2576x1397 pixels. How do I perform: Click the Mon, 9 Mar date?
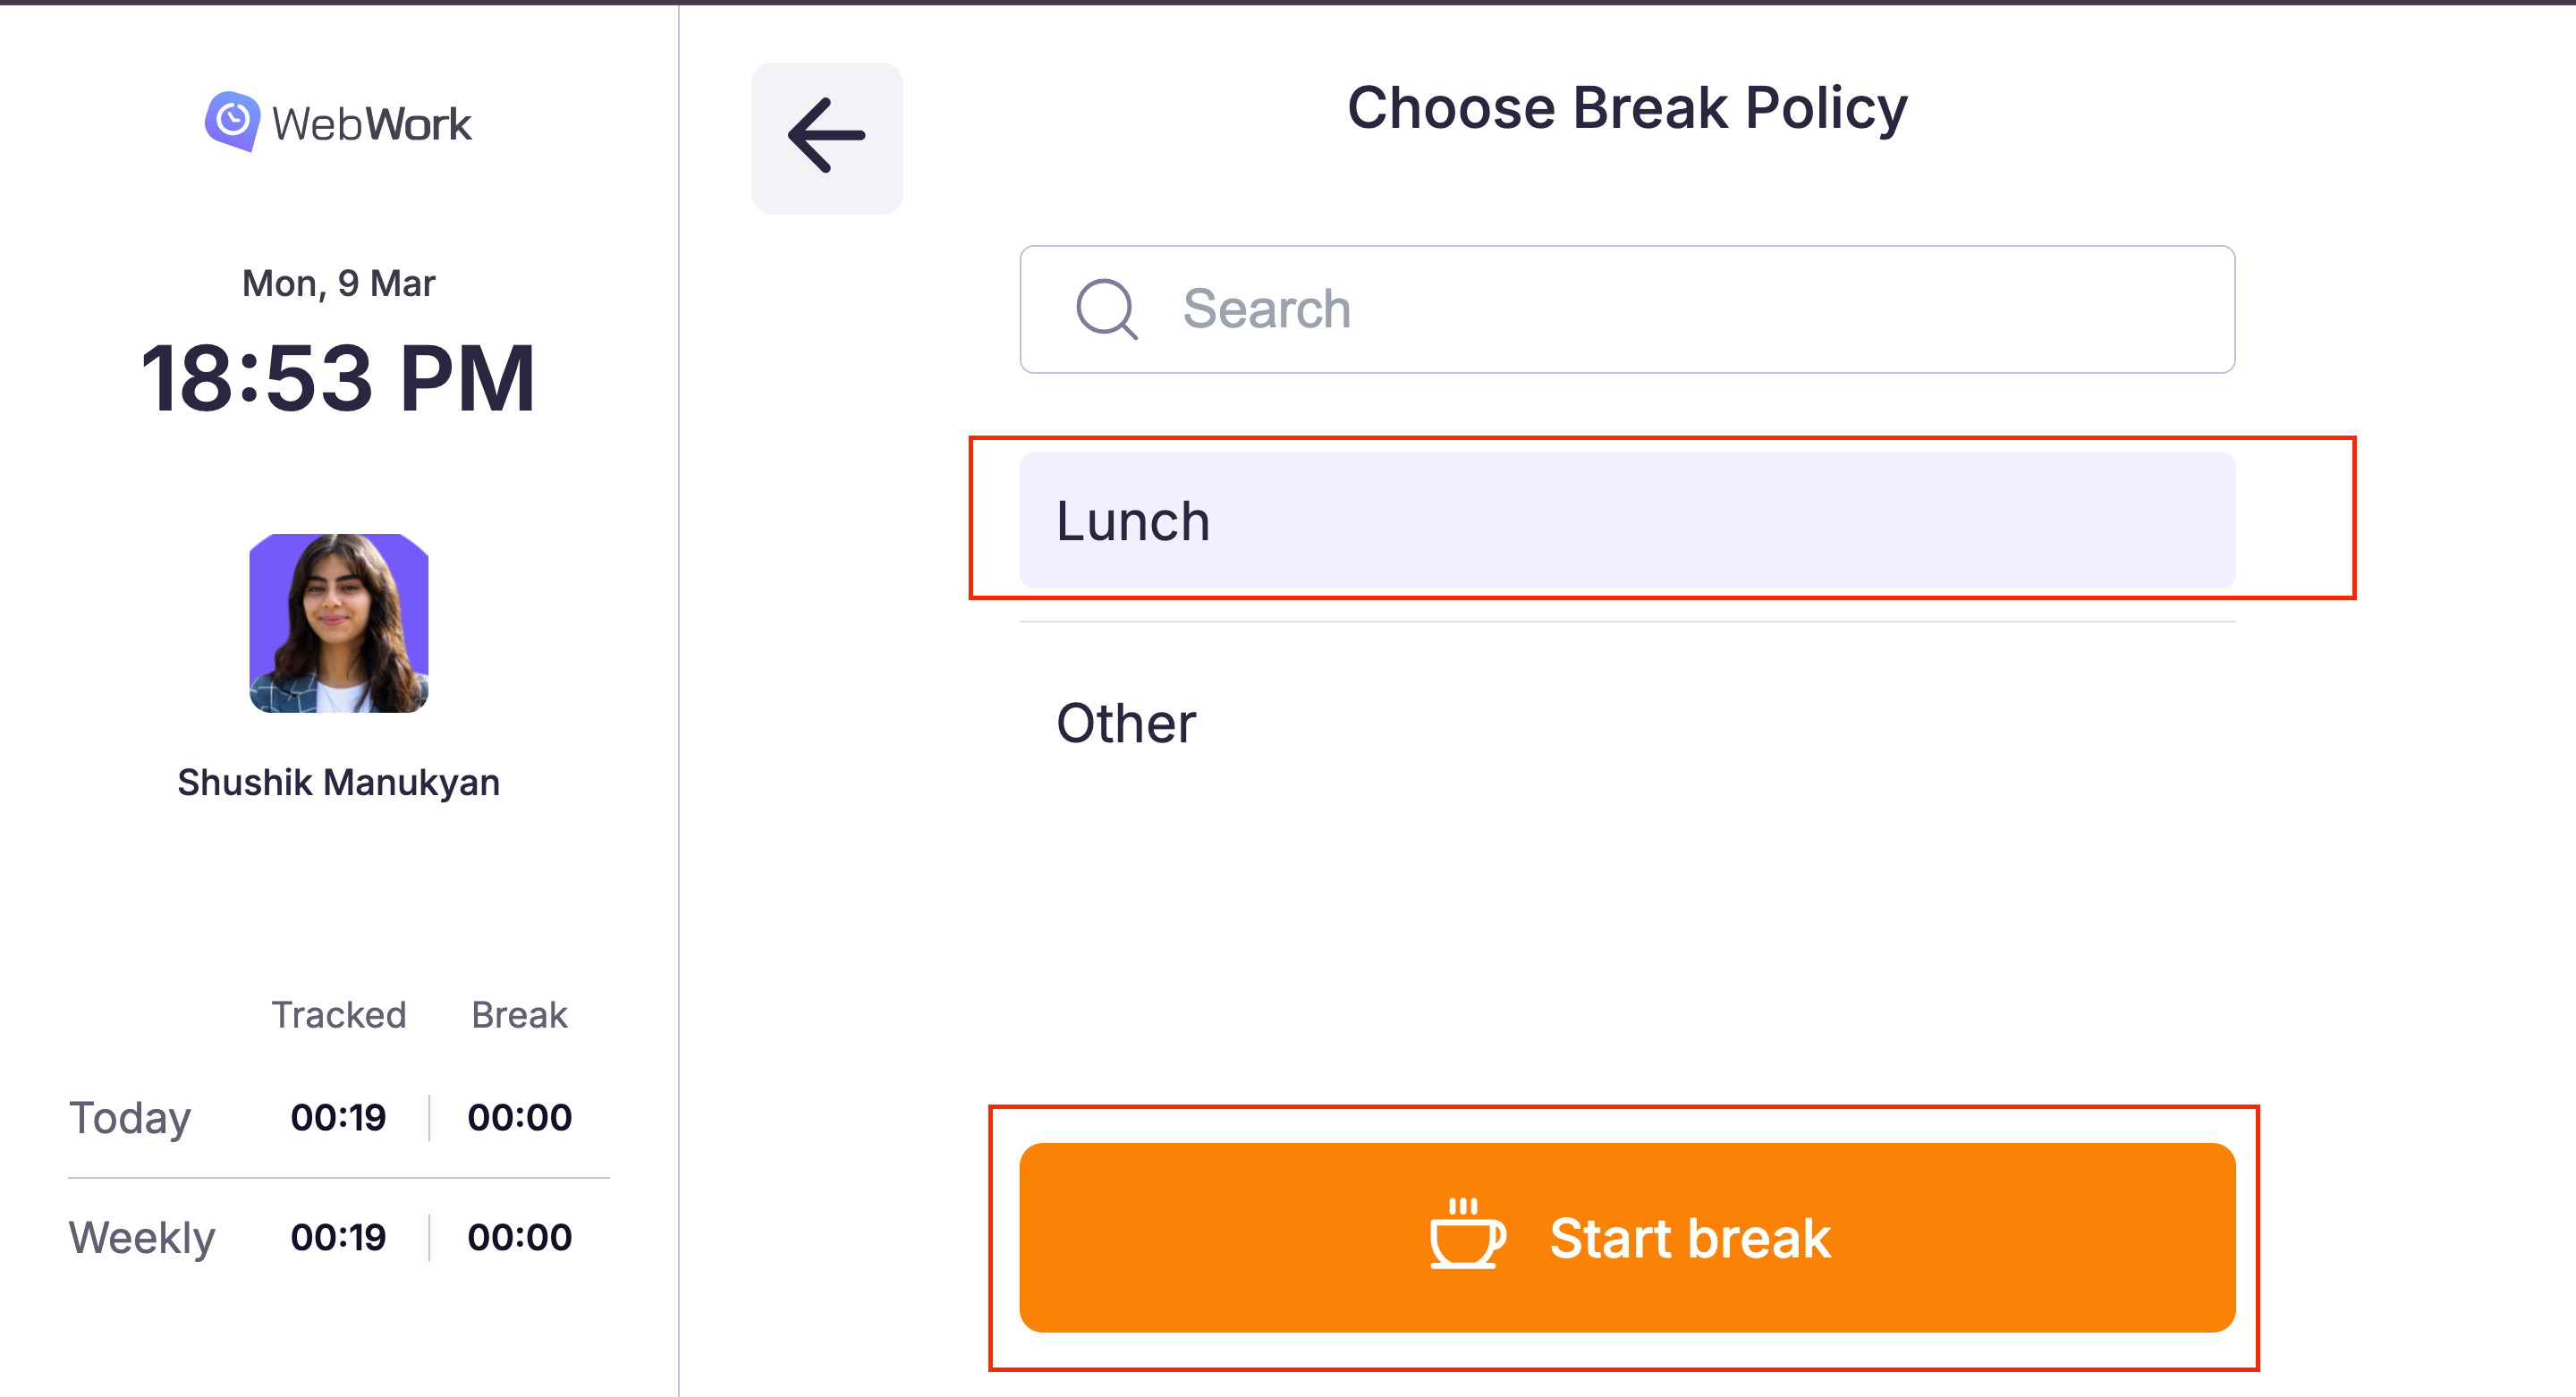(338, 283)
